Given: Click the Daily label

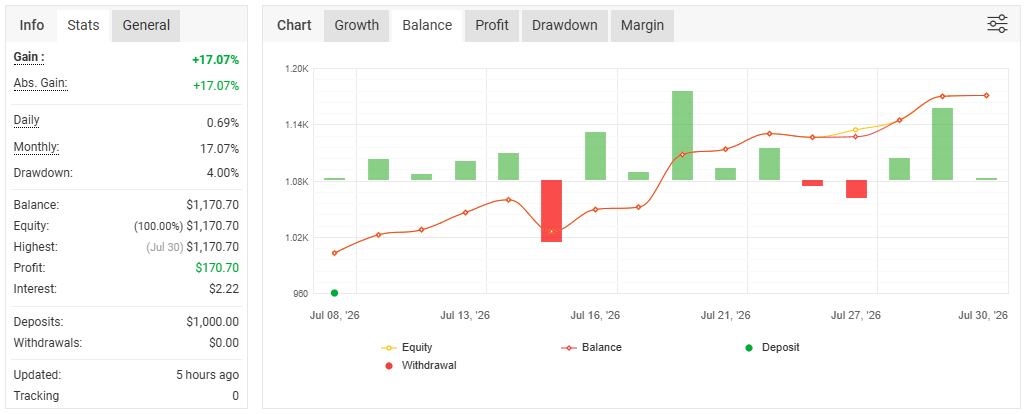Looking at the screenshot, I should (x=27, y=120).
